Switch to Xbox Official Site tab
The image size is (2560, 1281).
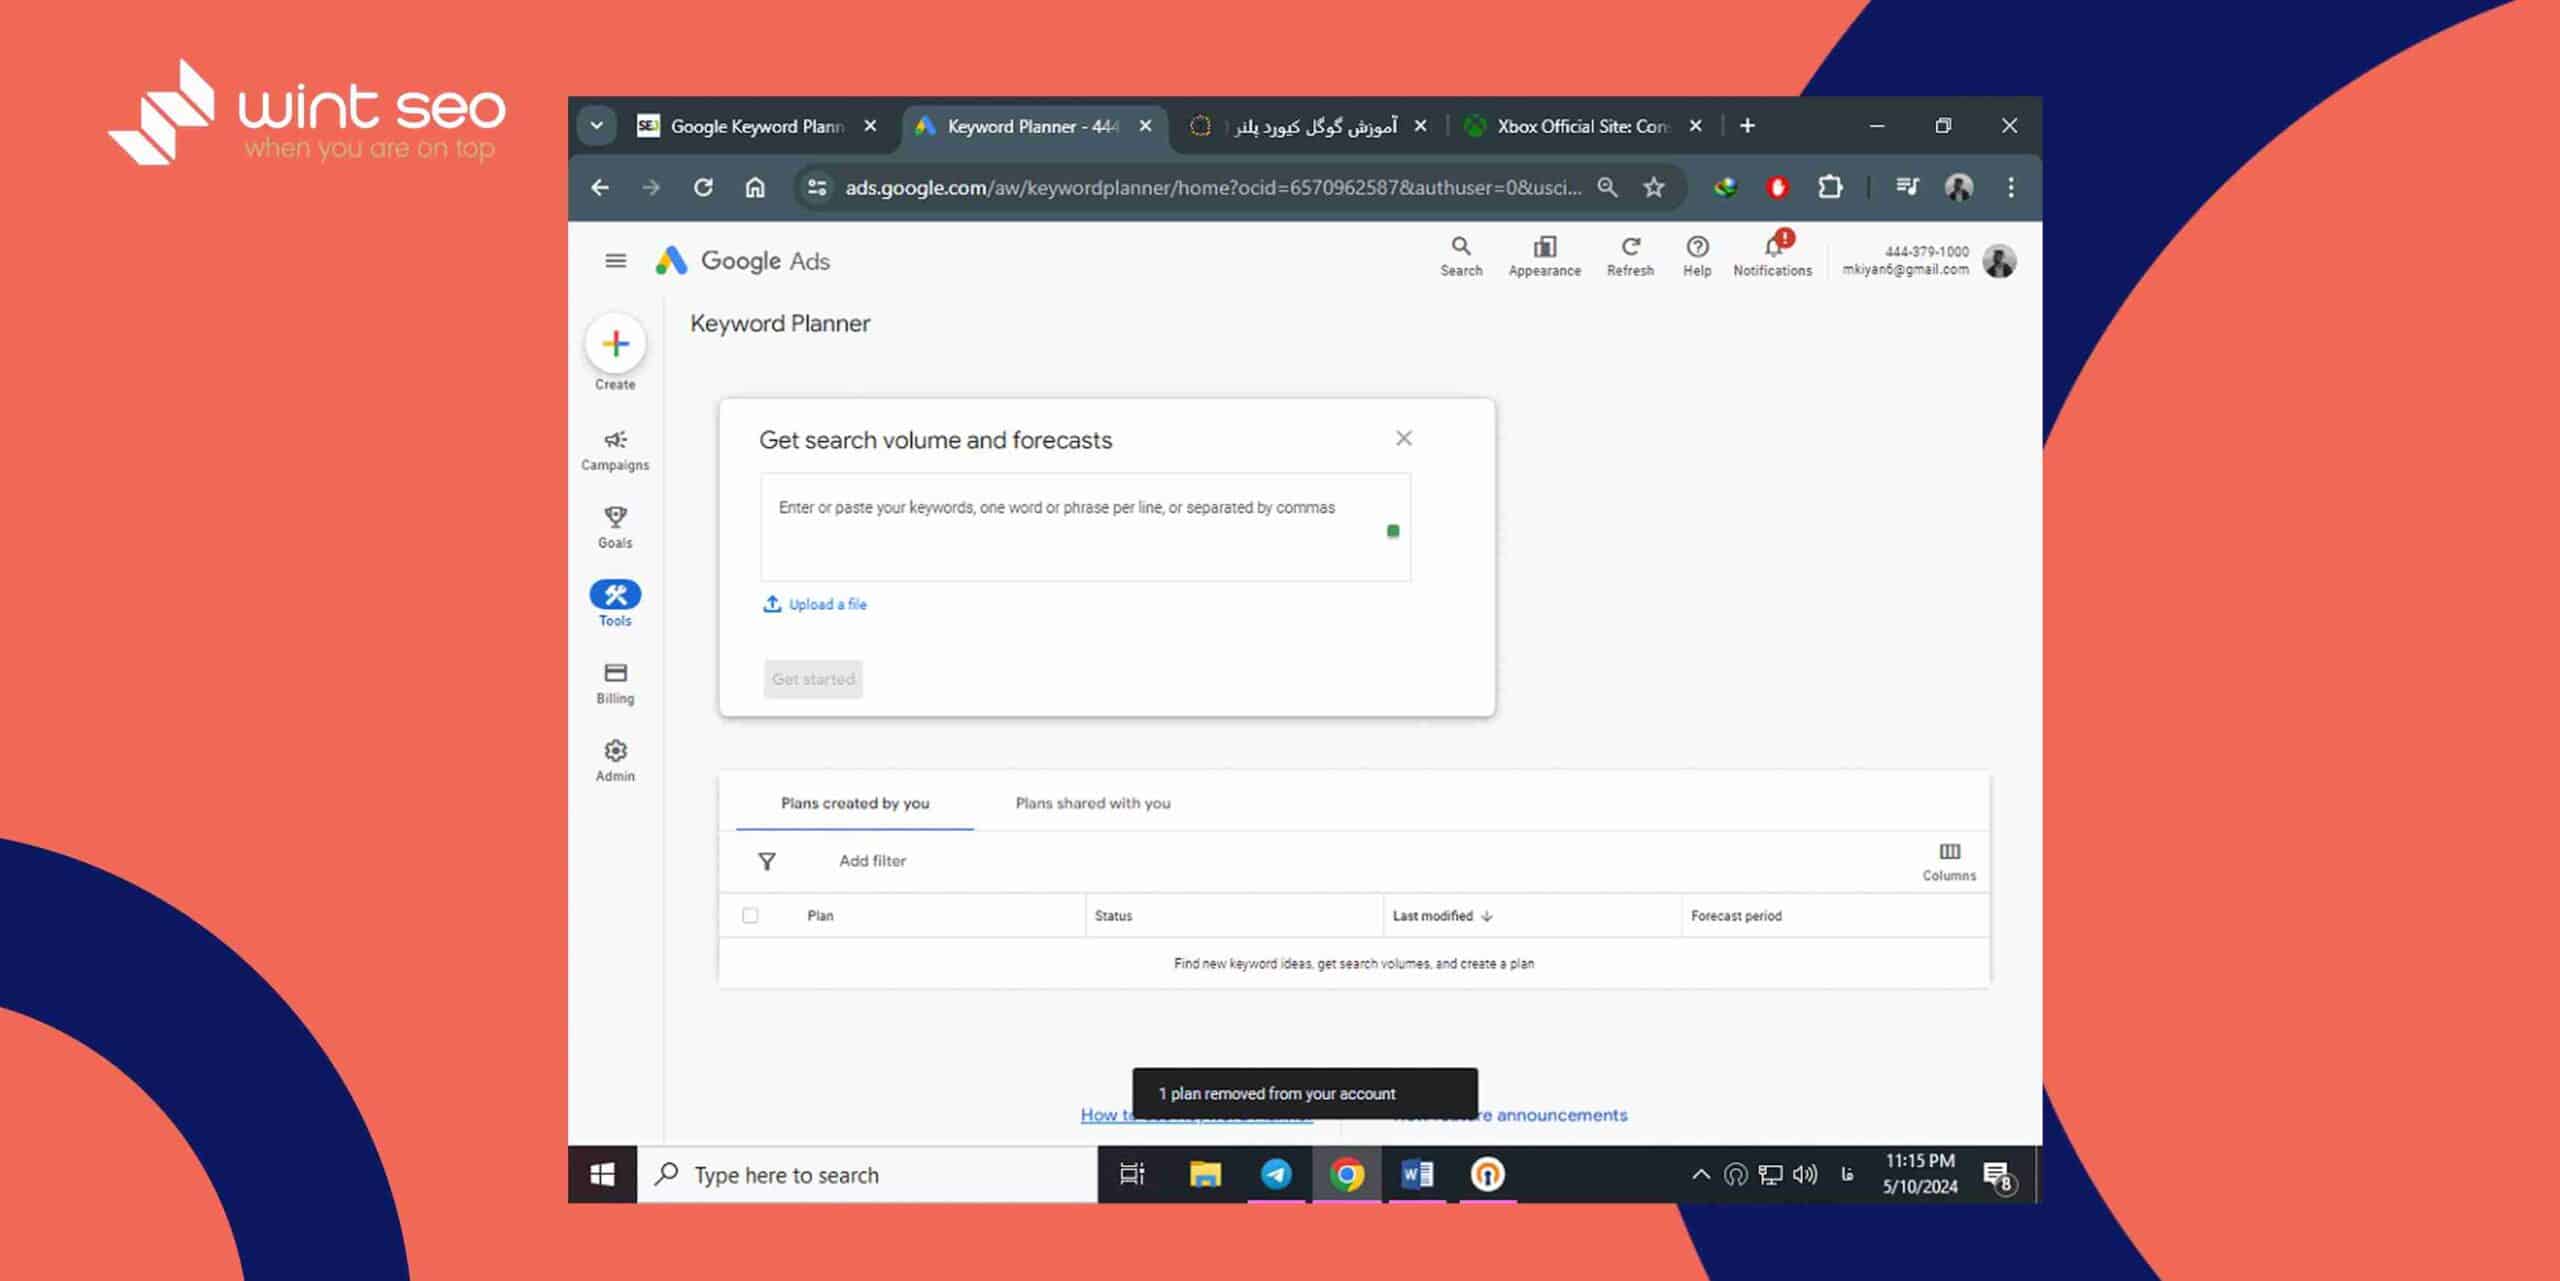1583,126
